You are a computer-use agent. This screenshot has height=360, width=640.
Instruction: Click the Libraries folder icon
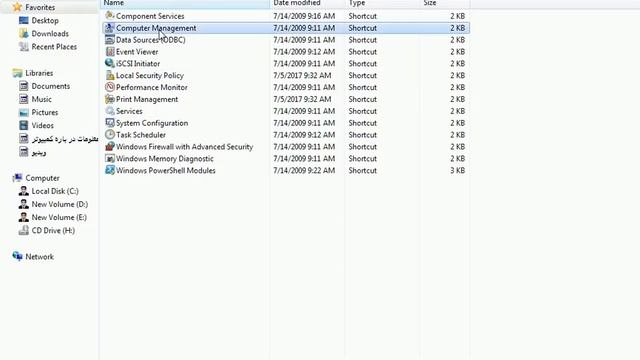17,73
